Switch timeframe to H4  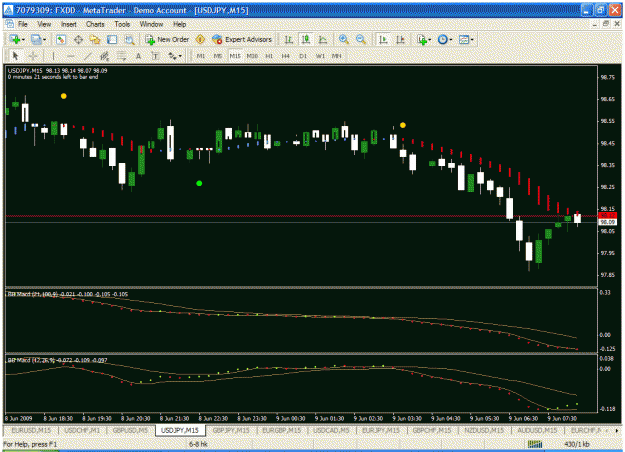(285, 56)
